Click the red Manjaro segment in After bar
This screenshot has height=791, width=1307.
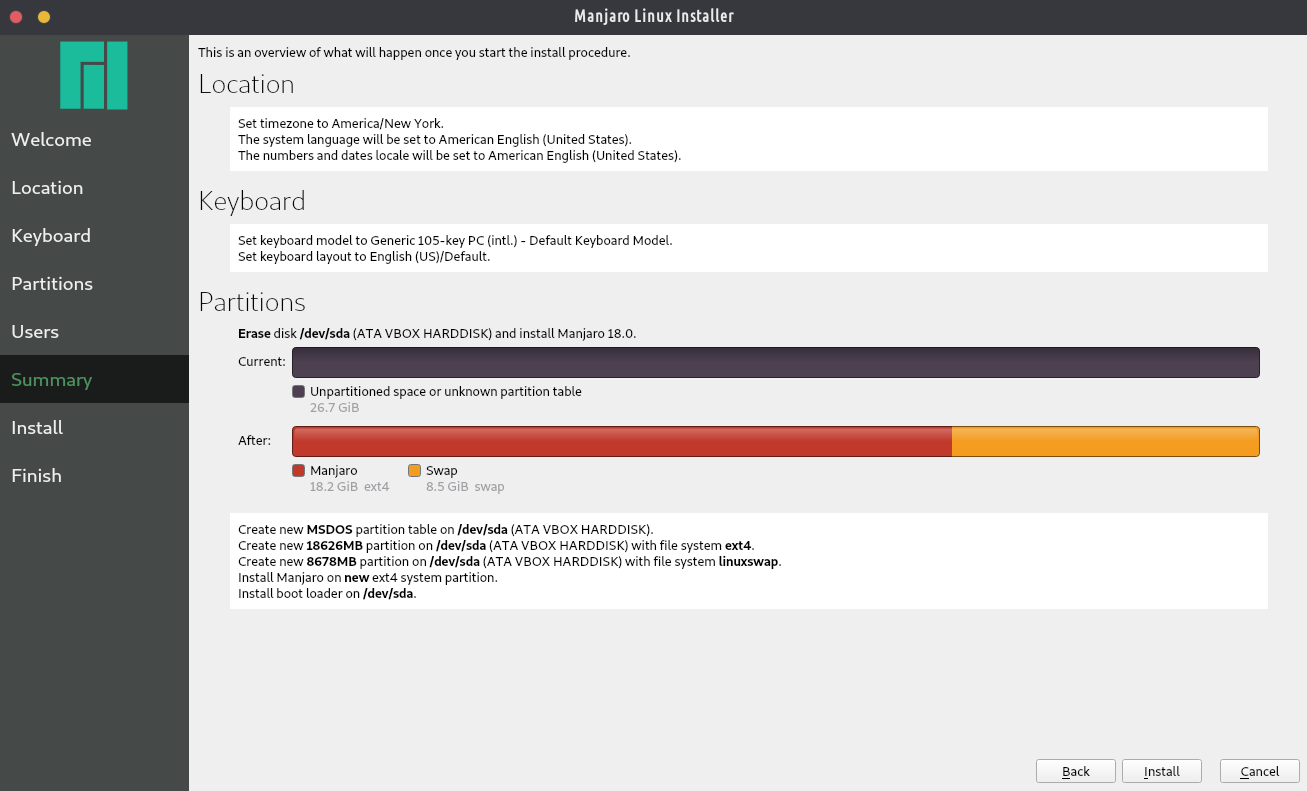[x=621, y=441]
